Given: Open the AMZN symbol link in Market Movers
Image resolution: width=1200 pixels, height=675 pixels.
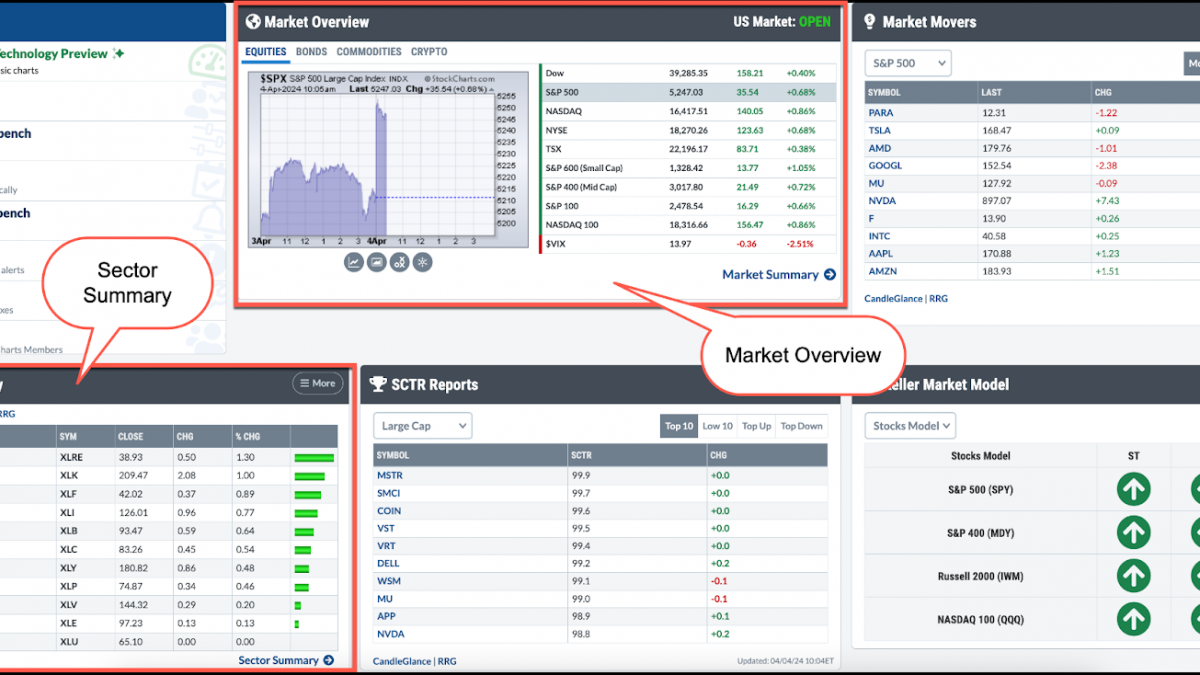Looking at the screenshot, I should coord(881,271).
